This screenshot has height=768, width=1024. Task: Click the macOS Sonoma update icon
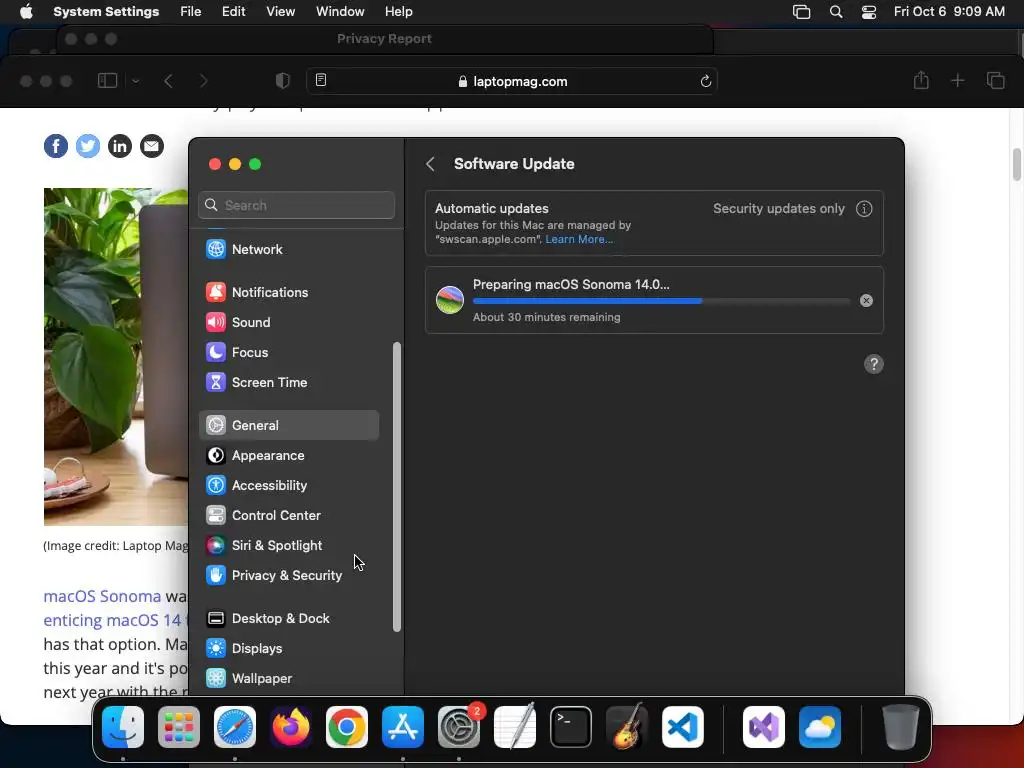click(x=450, y=300)
